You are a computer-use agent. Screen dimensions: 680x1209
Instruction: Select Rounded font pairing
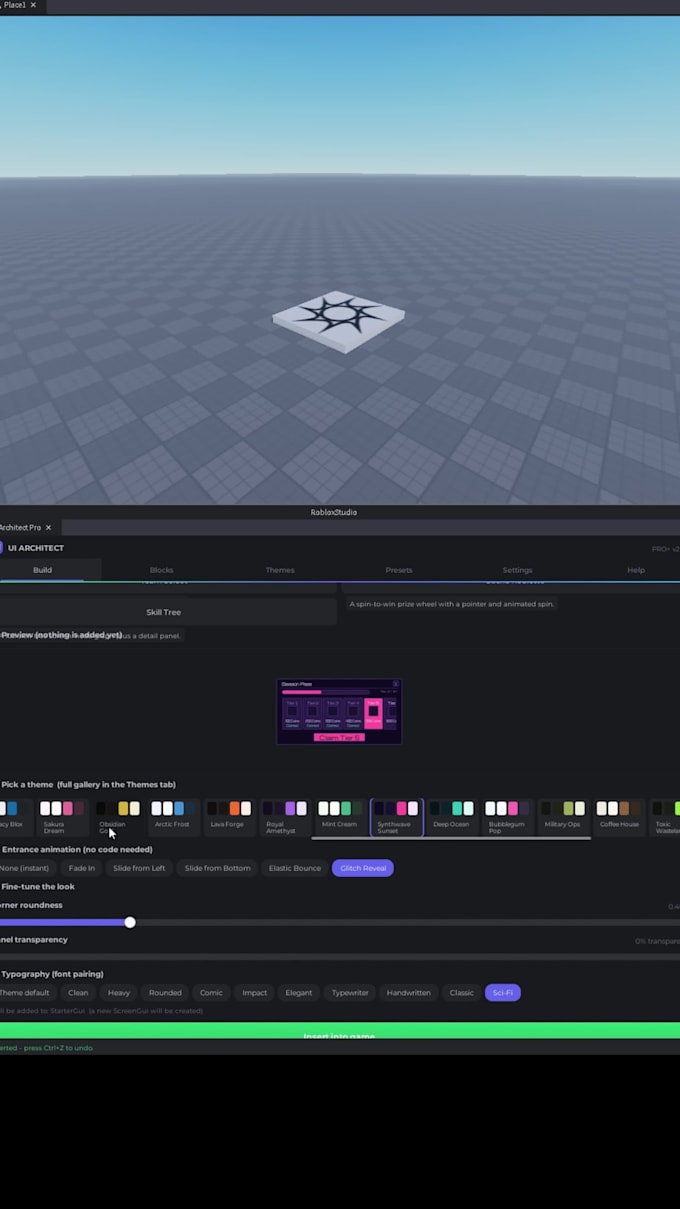coord(165,993)
